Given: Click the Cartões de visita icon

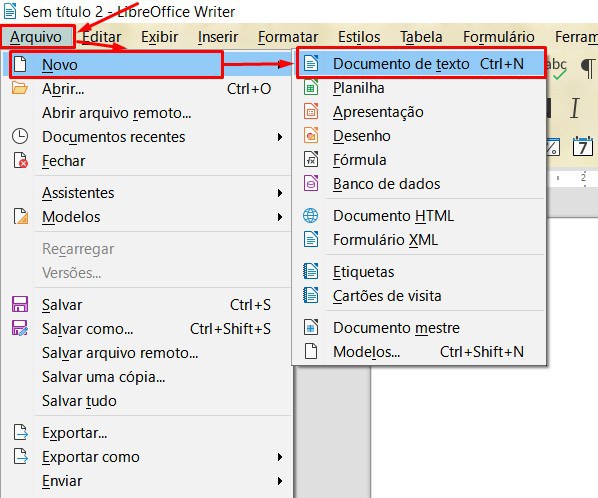Looking at the screenshot, I should (x=310, y=296).
